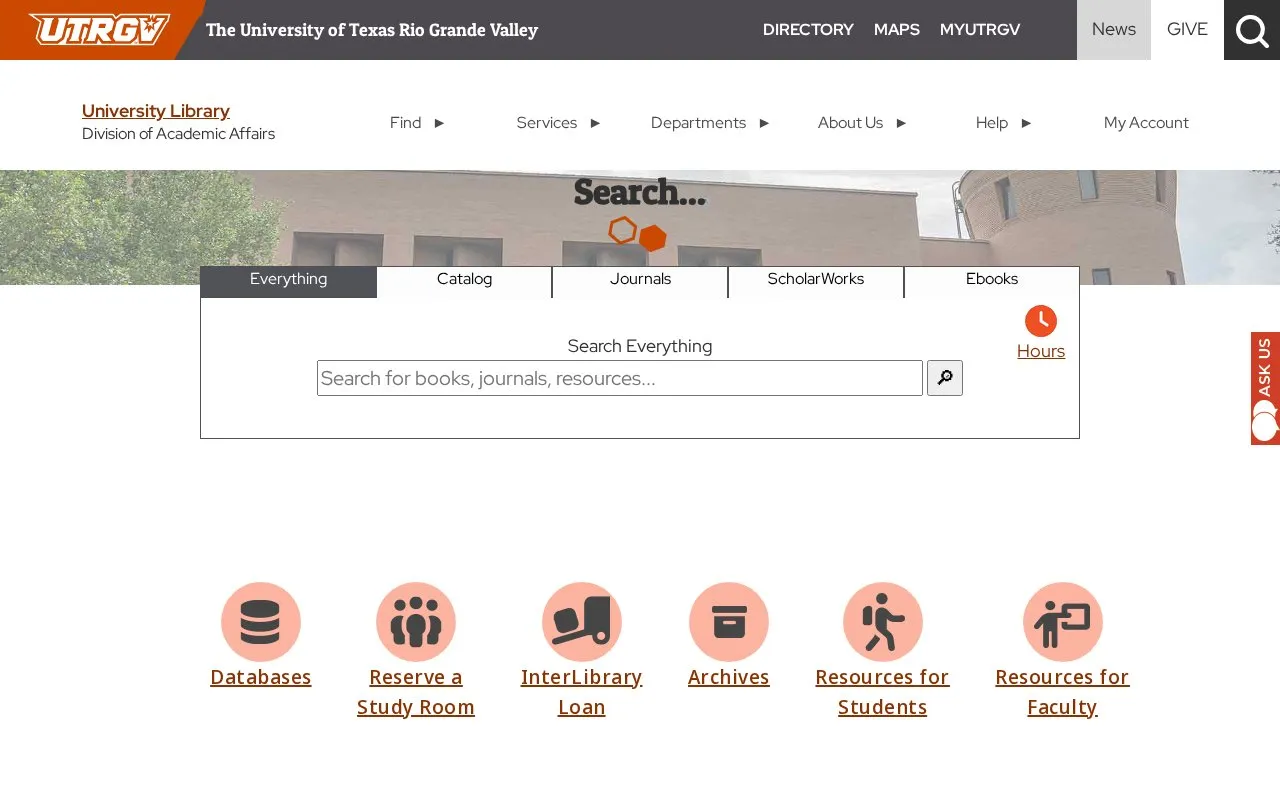Open the InterLibrary Loan text link
The image size is (1280, 800).
point(582,692)
